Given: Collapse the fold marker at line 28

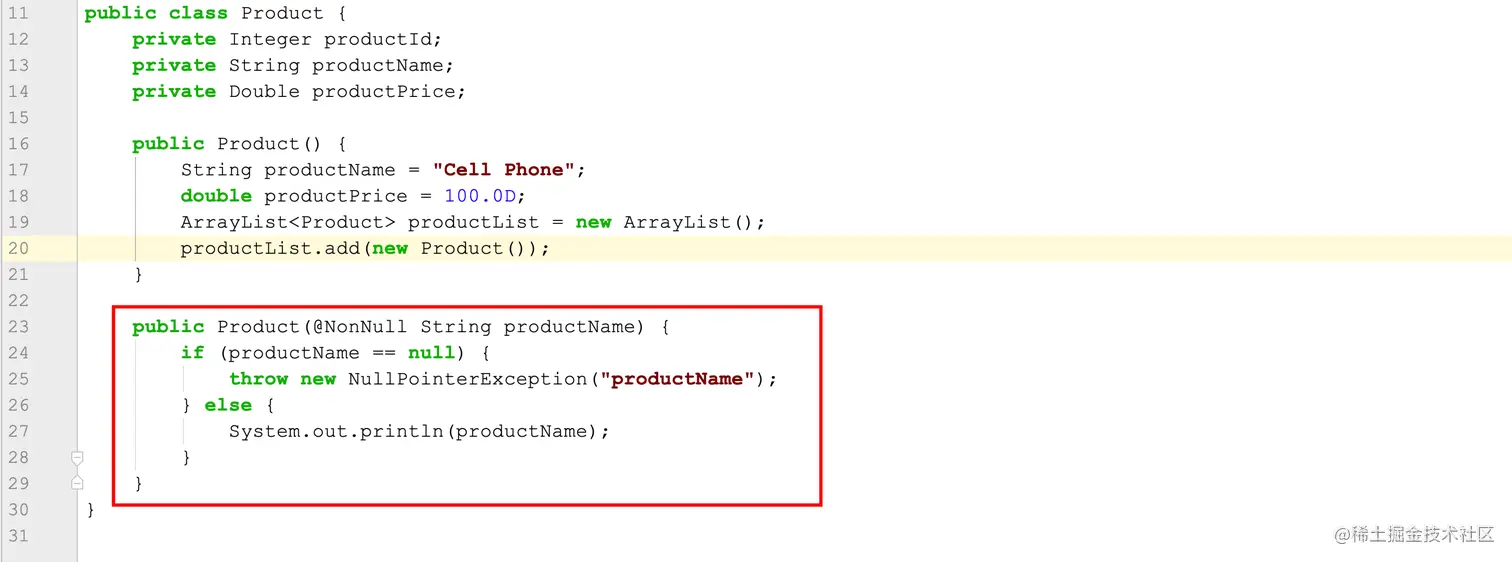Looking at the screenshot, I should pos(77,458).
